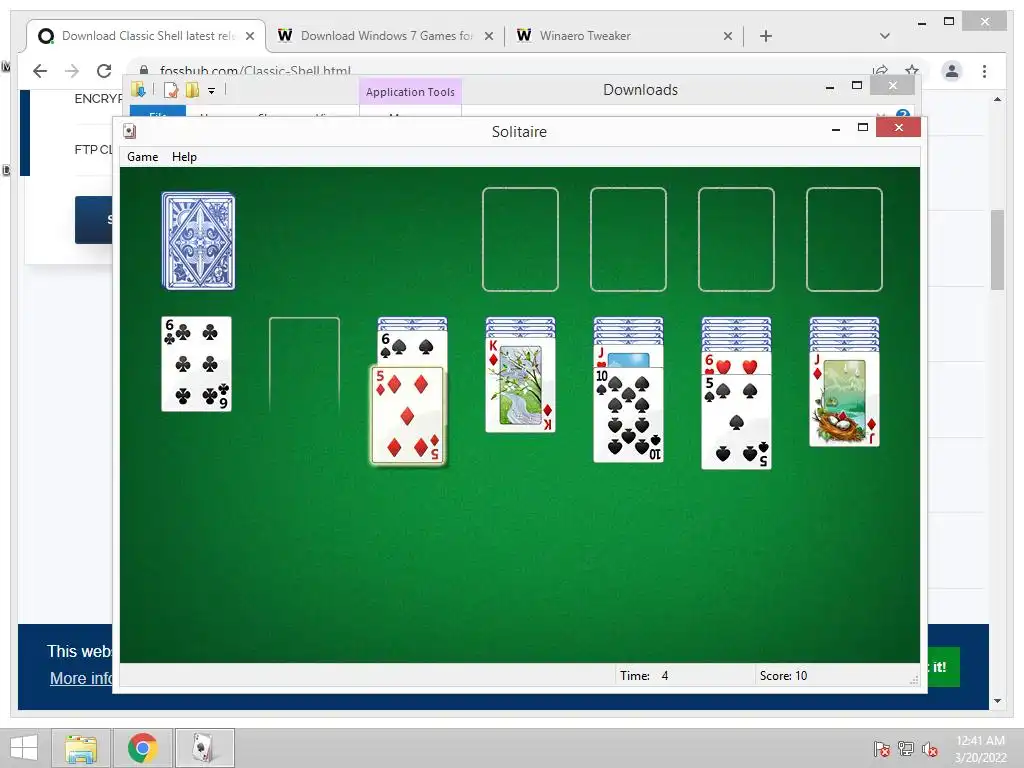The image size is (1024, 768).
Task: Select the 6 of clubs card
Action: click(x=197, y=364)
